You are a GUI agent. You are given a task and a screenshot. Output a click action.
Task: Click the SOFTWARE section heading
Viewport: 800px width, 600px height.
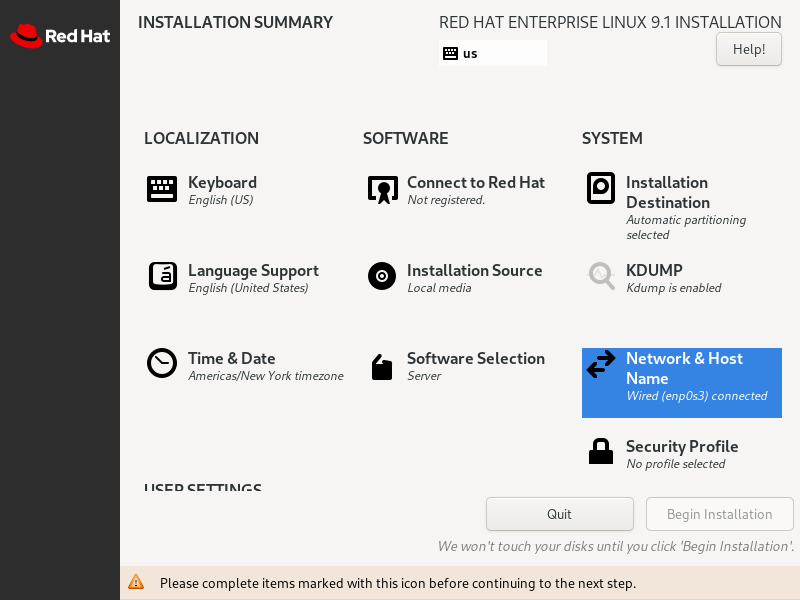pyautogui.click(x=406, y=138)
